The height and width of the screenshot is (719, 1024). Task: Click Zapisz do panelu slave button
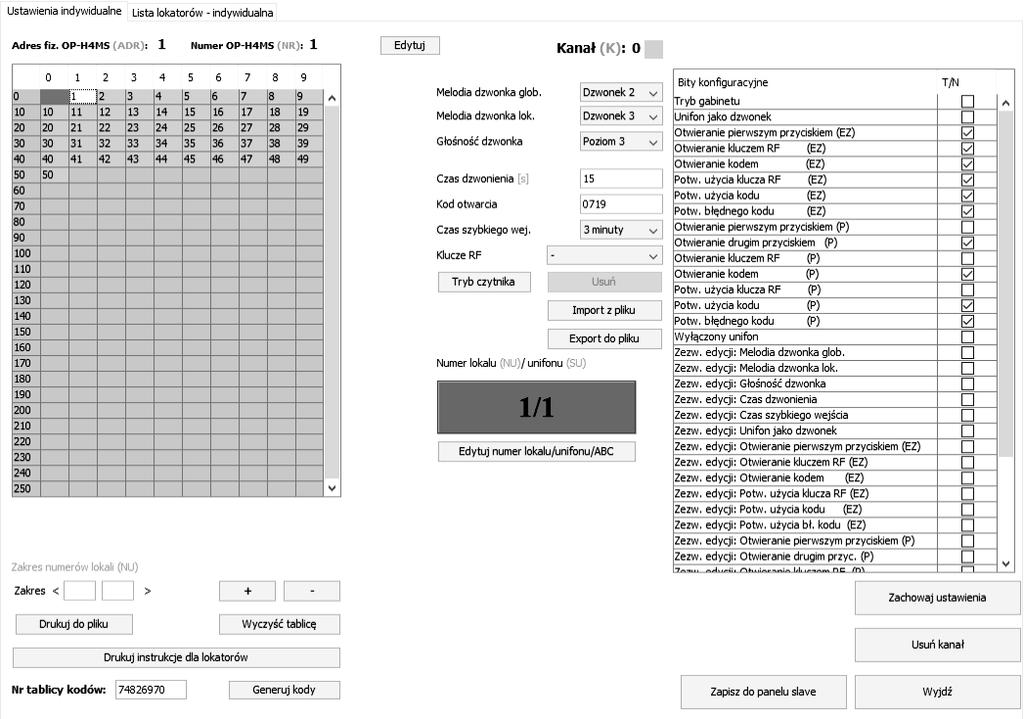(x=763, y=692)
